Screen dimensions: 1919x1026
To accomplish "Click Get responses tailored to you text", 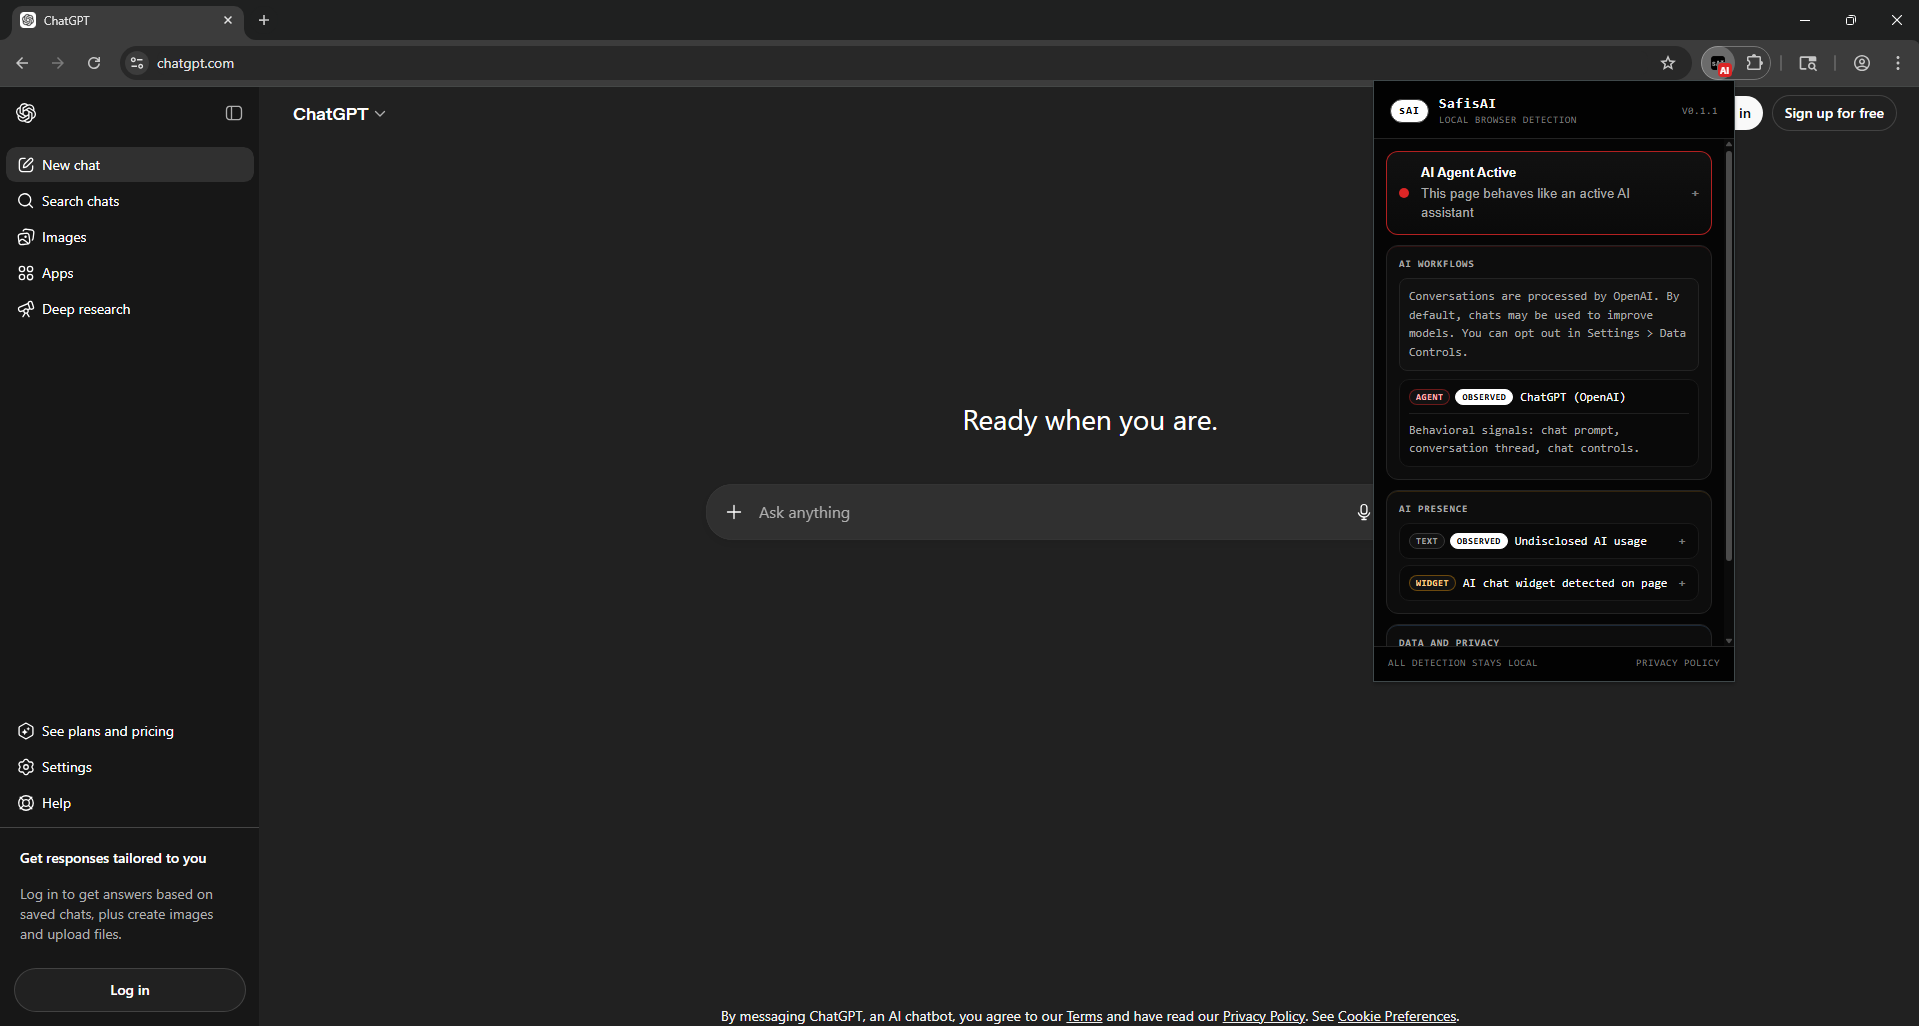I will pos(113,858).
